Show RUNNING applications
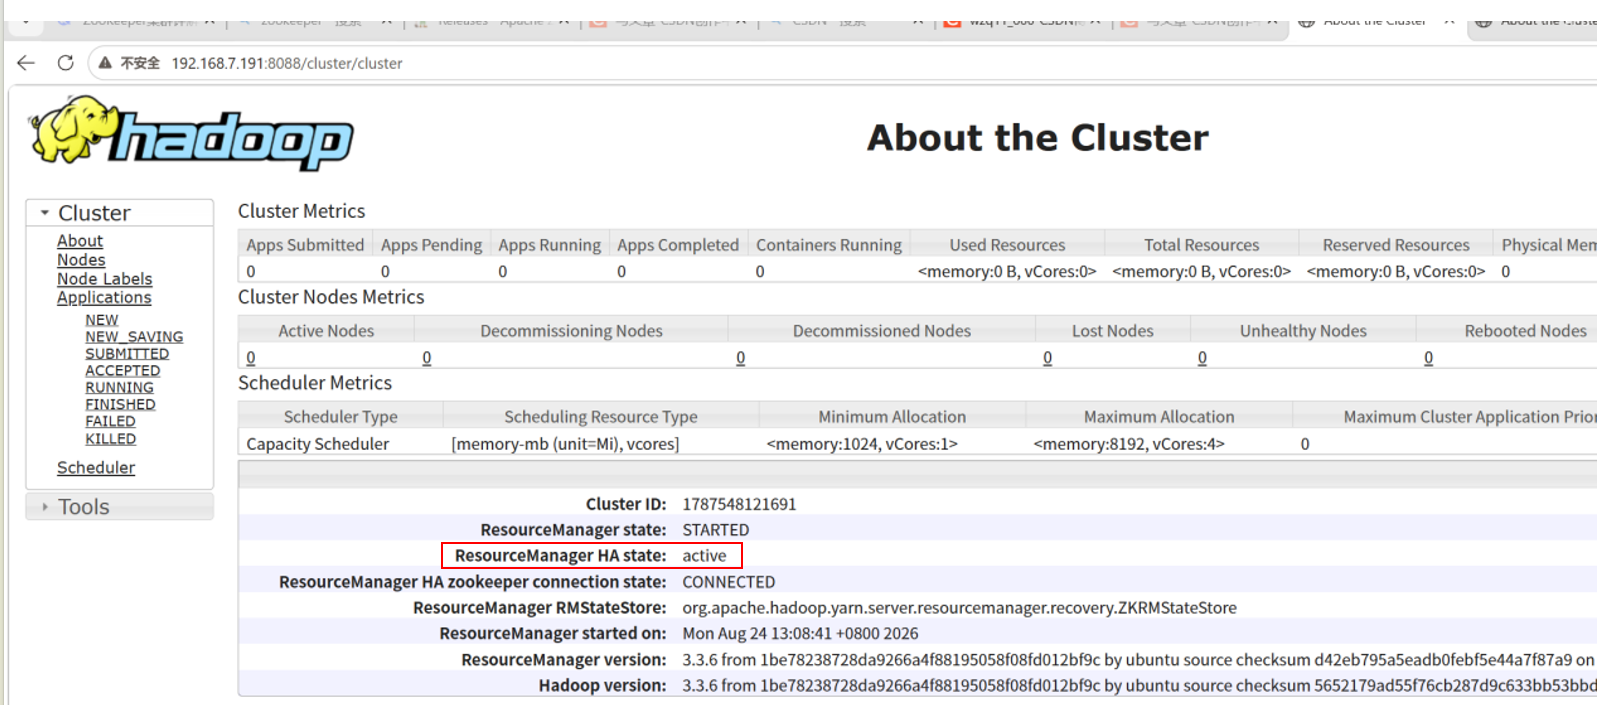 coord(119,388)
